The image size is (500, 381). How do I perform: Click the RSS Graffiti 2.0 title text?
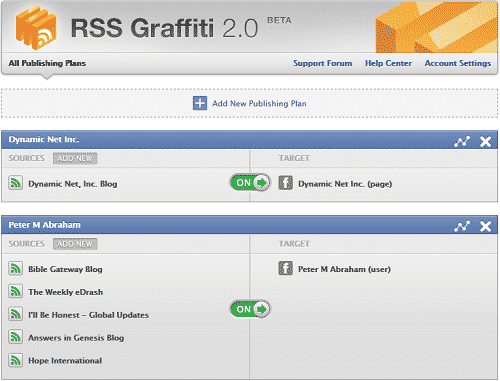[164, 28]
